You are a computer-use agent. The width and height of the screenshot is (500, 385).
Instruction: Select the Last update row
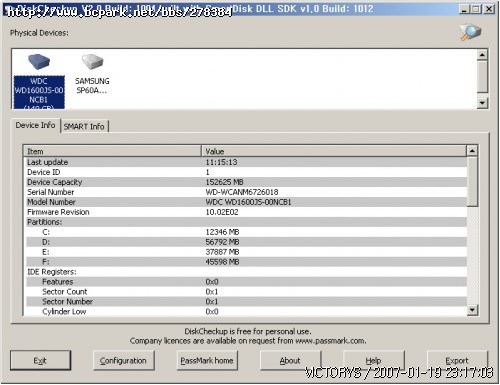point(247,162)
